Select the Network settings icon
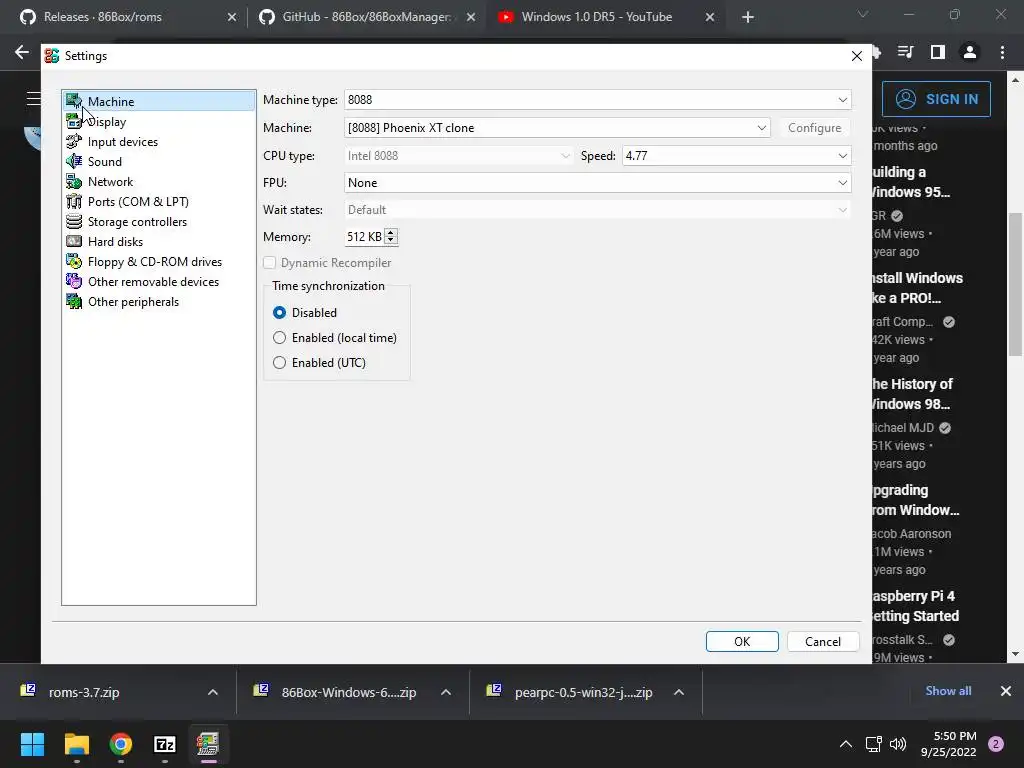The image size is (1024, 768). pyautogui.click(x=74, y=182)
